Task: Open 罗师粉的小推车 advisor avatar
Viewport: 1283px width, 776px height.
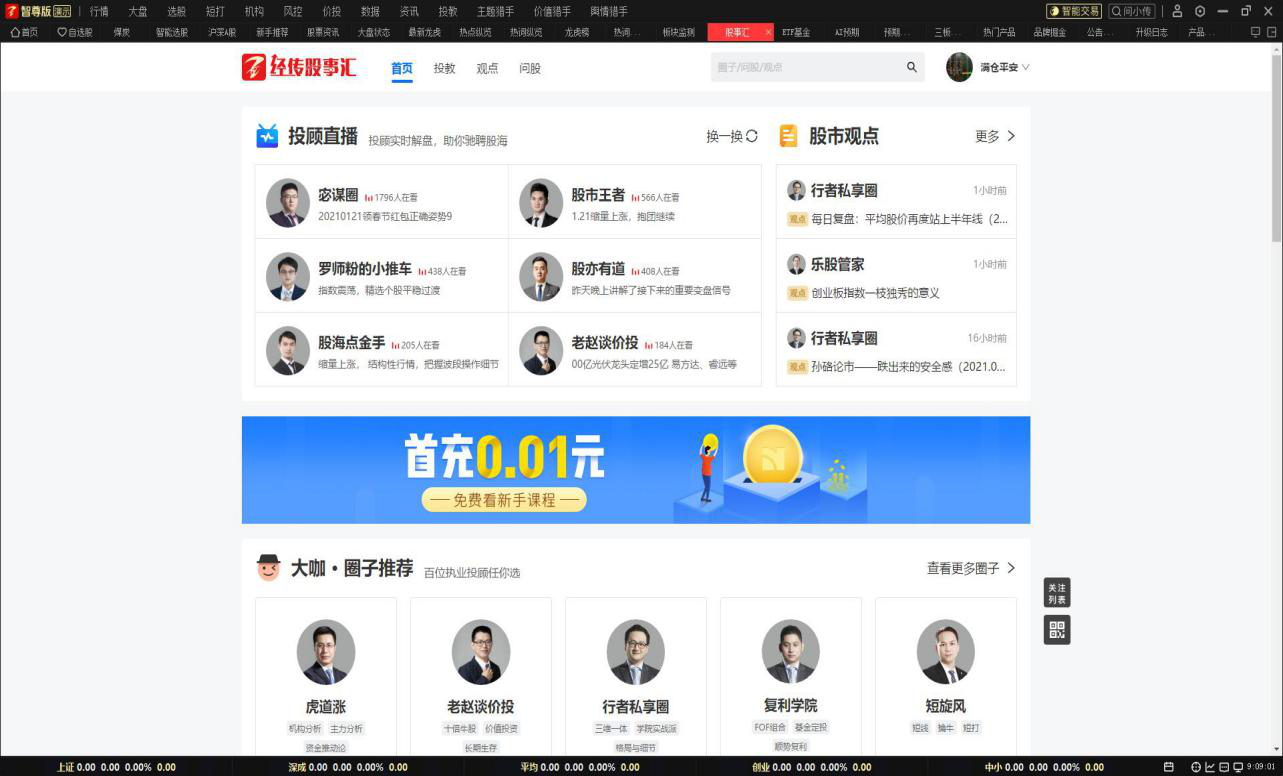Action: (288, 277)
